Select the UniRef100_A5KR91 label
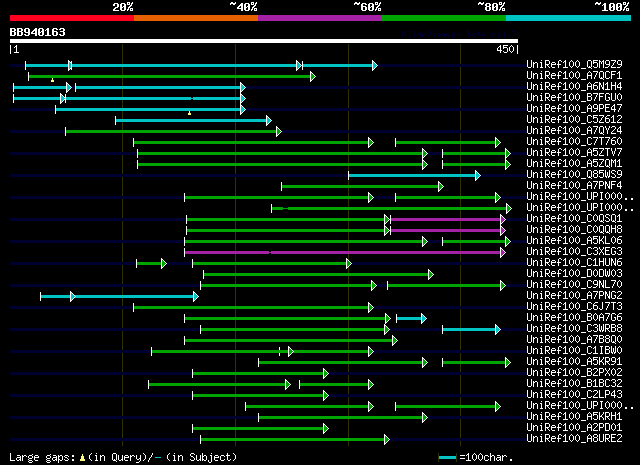 [574, 362]
